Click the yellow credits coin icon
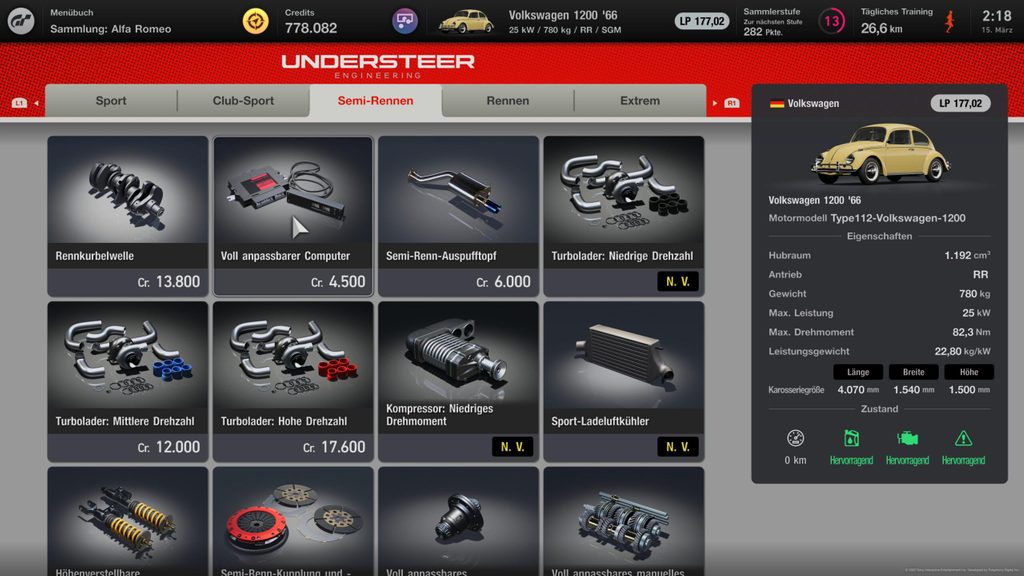 click(255, 21)
